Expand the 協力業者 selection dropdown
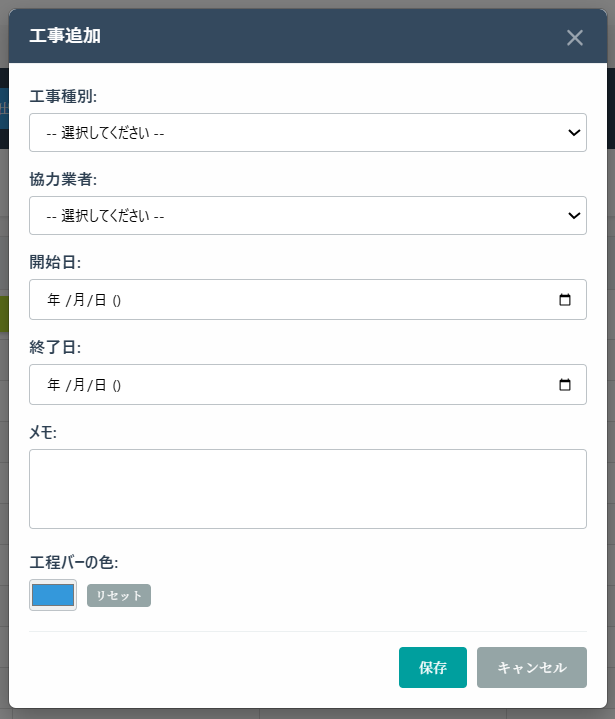This screenshot has width=615, height=719. (307, 215)
